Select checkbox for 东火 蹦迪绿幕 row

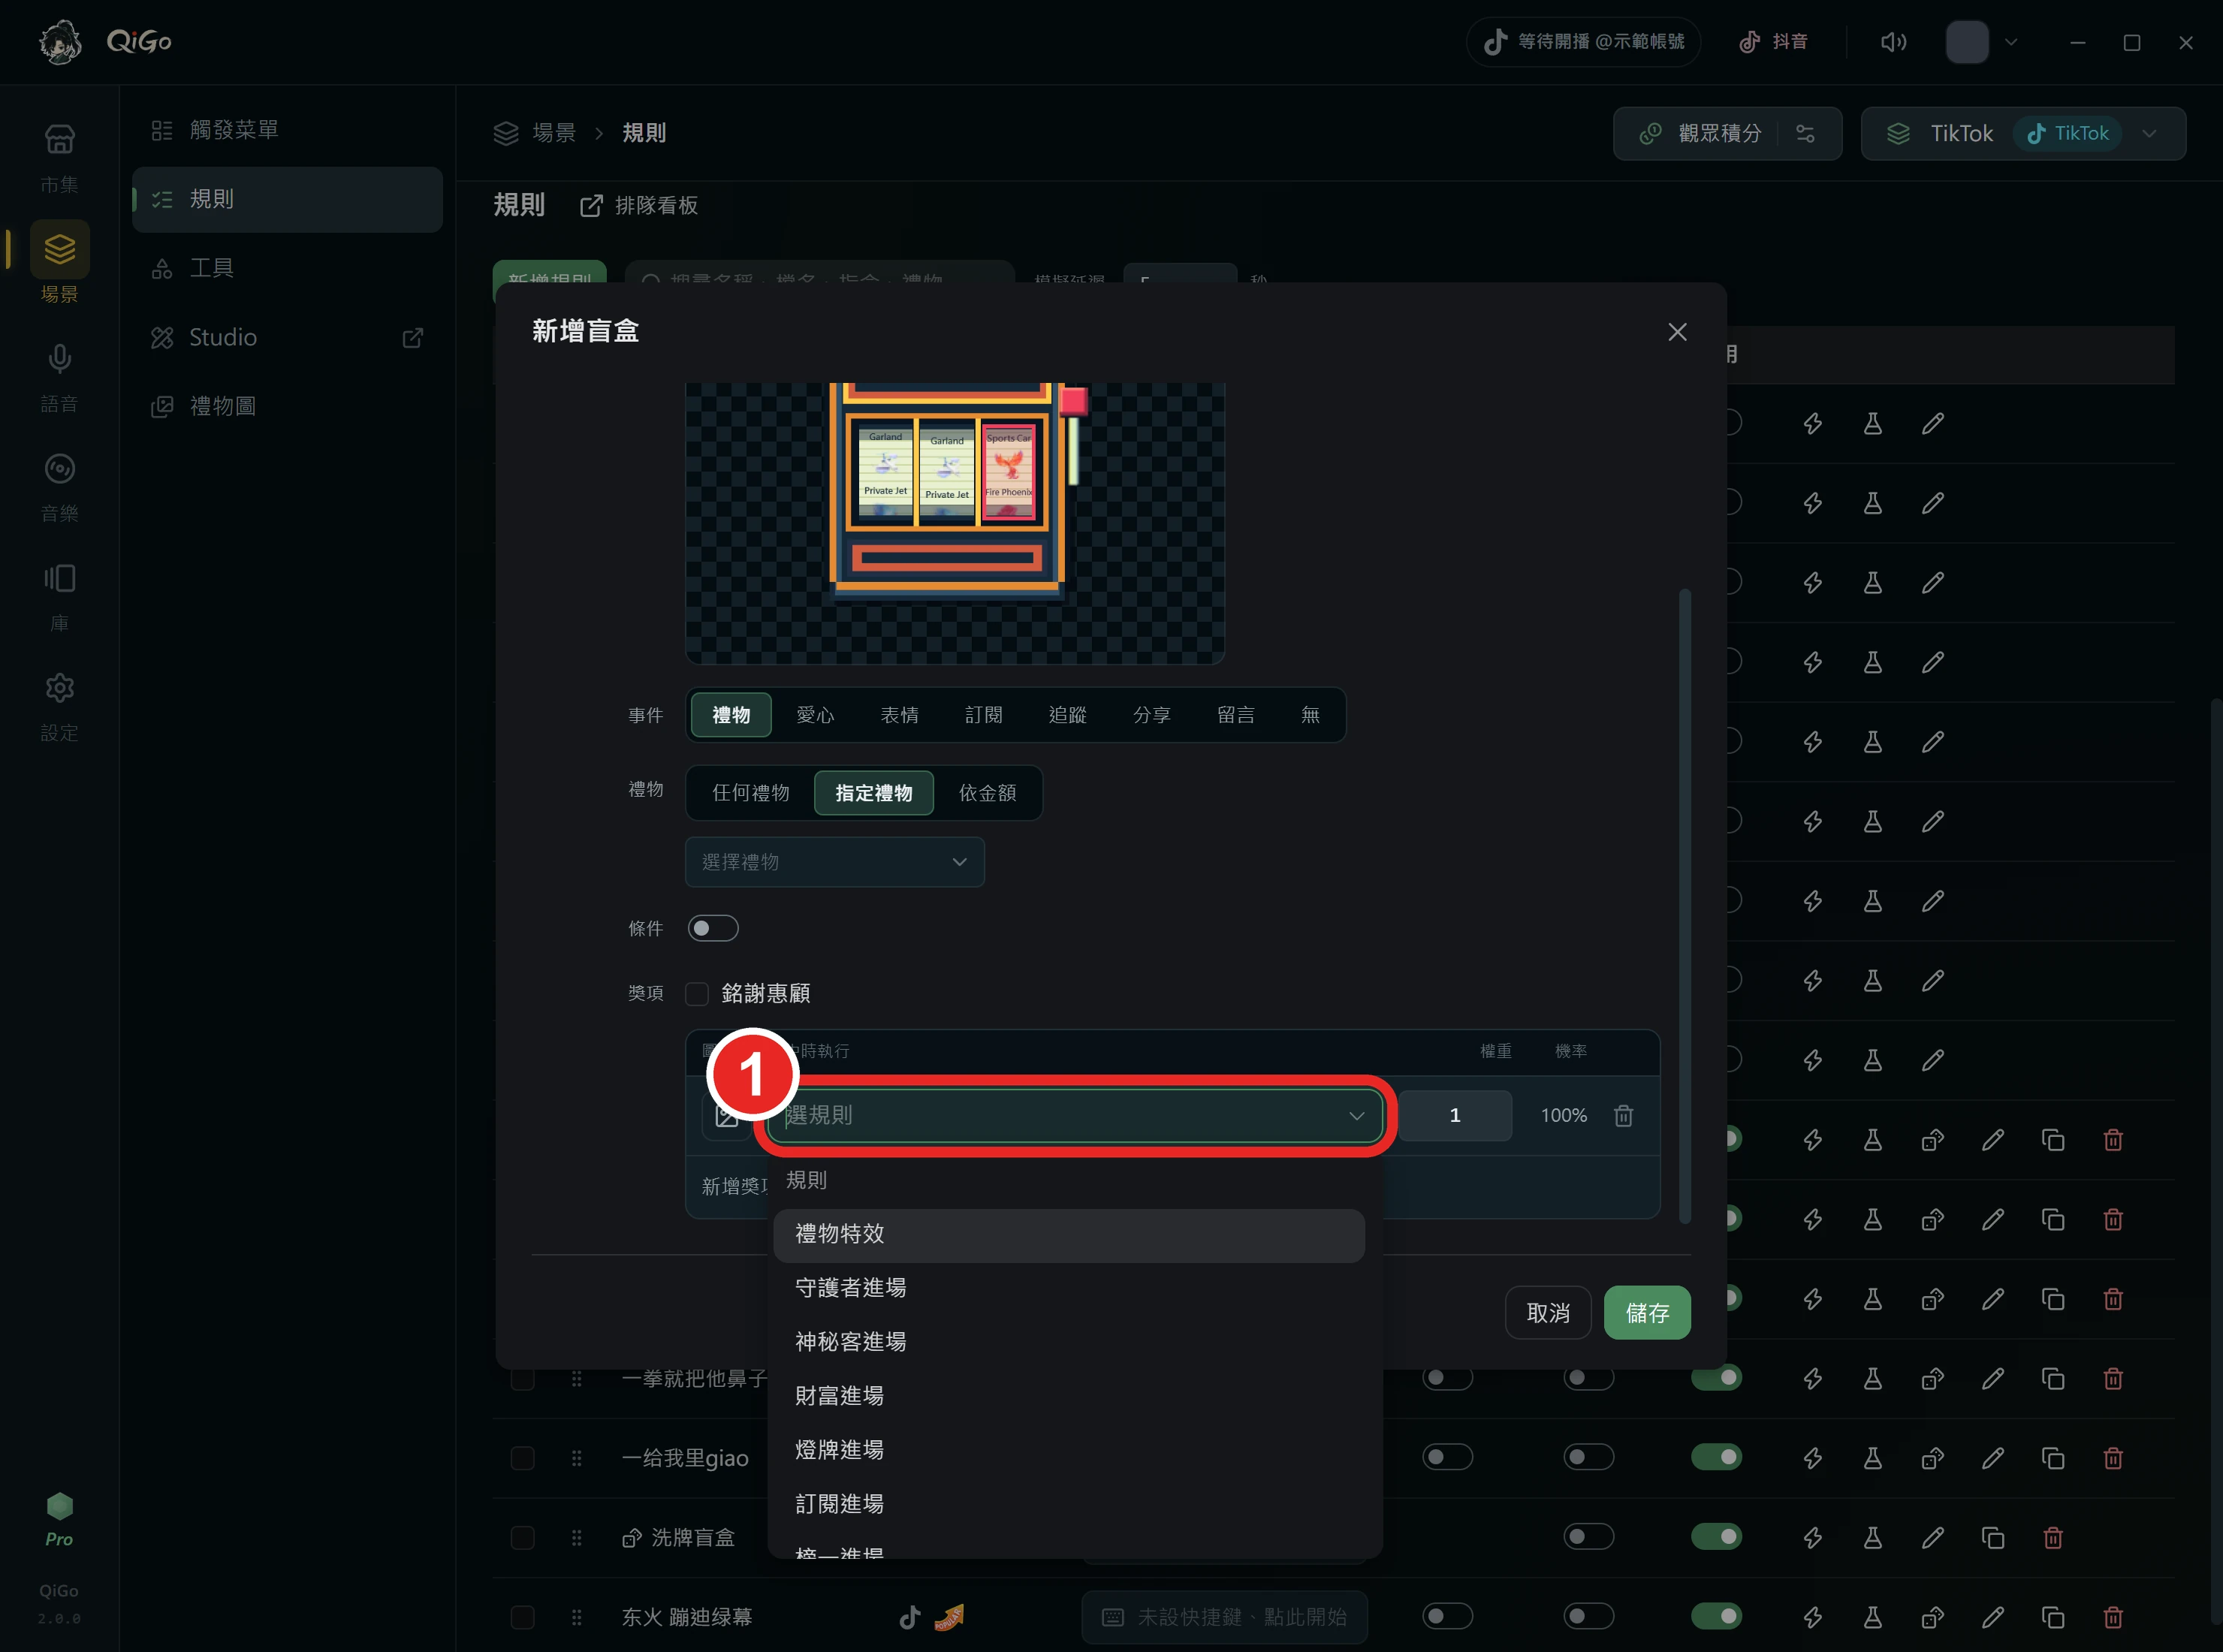pyautogui.click(x=522, y=1617)
